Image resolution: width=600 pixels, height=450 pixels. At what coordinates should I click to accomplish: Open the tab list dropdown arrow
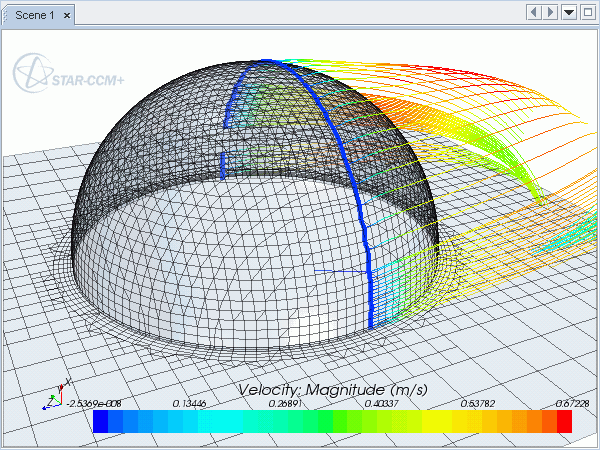tap(568, 12)
